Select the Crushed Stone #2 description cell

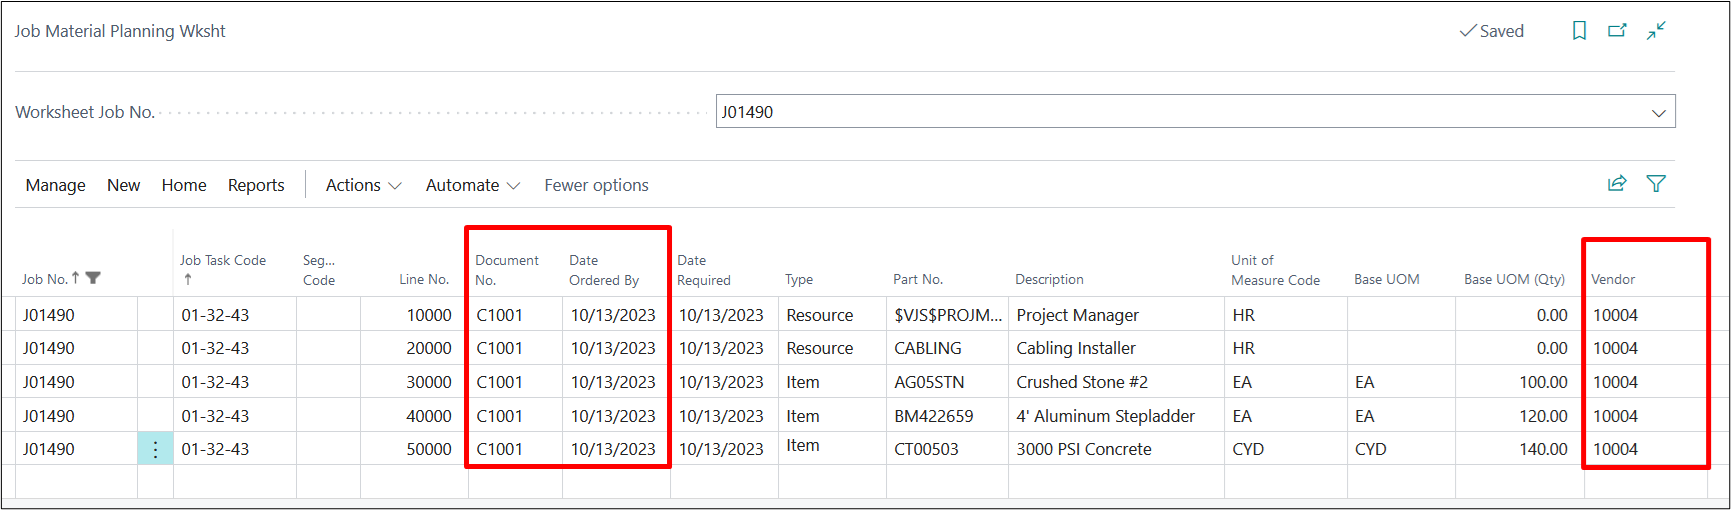click(x=1082, y=382)
